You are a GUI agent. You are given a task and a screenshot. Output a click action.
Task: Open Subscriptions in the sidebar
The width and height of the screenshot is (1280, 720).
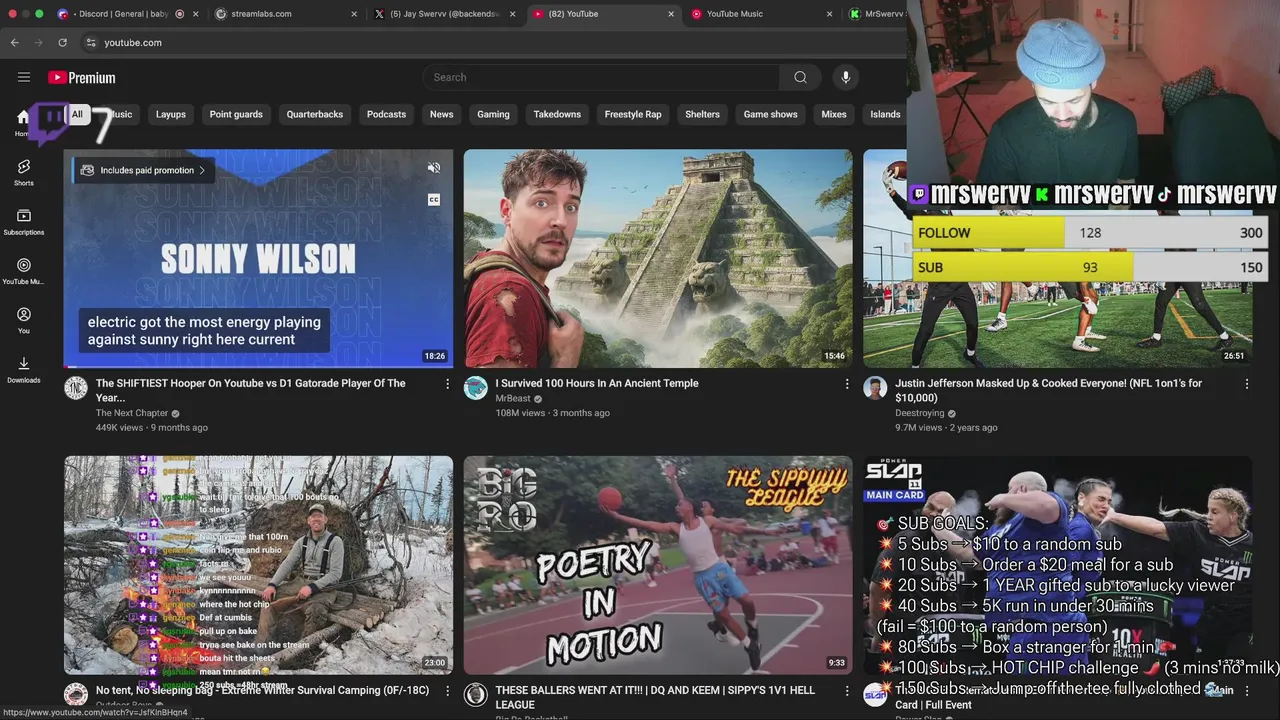[x=24, y=222]
